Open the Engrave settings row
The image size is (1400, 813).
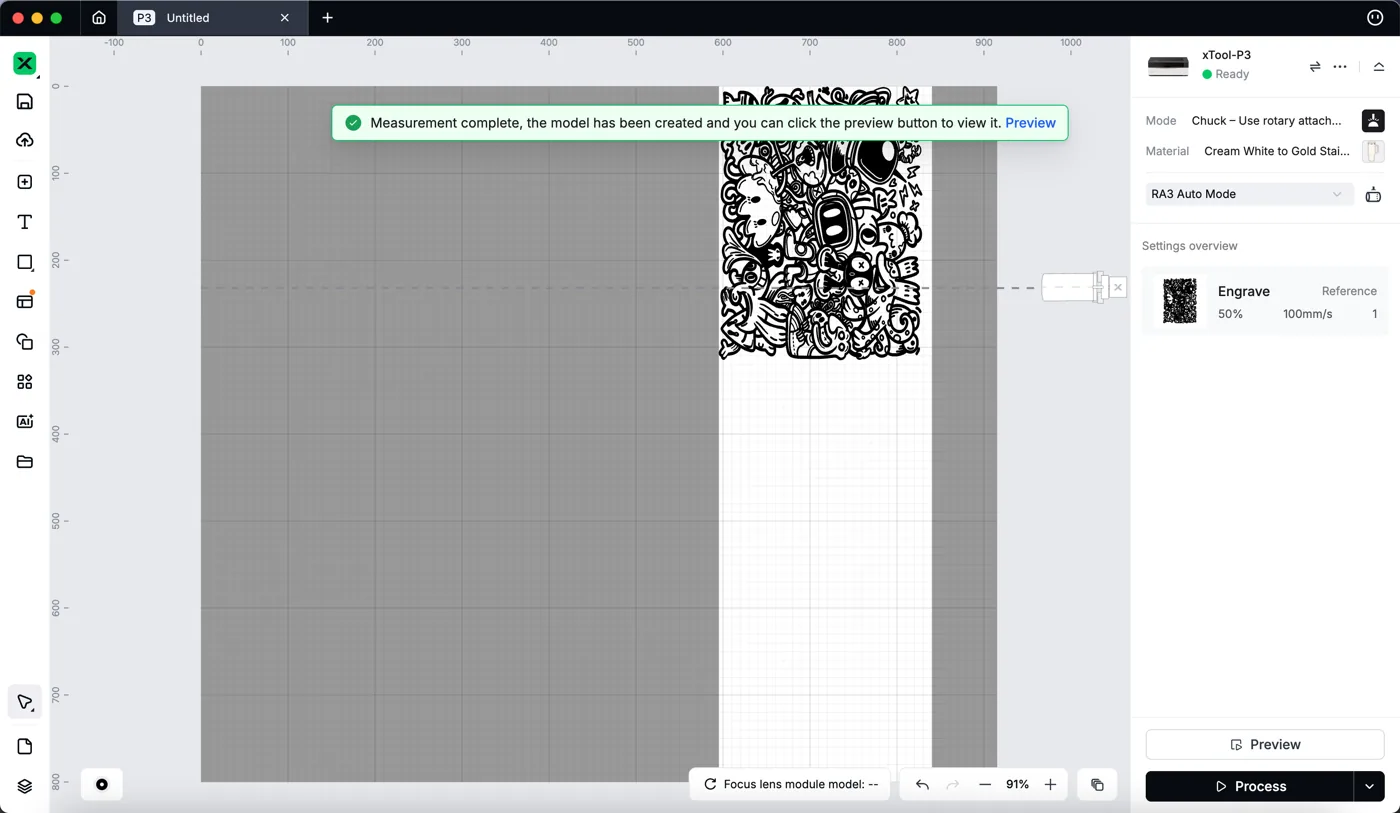coord(1265,300)
